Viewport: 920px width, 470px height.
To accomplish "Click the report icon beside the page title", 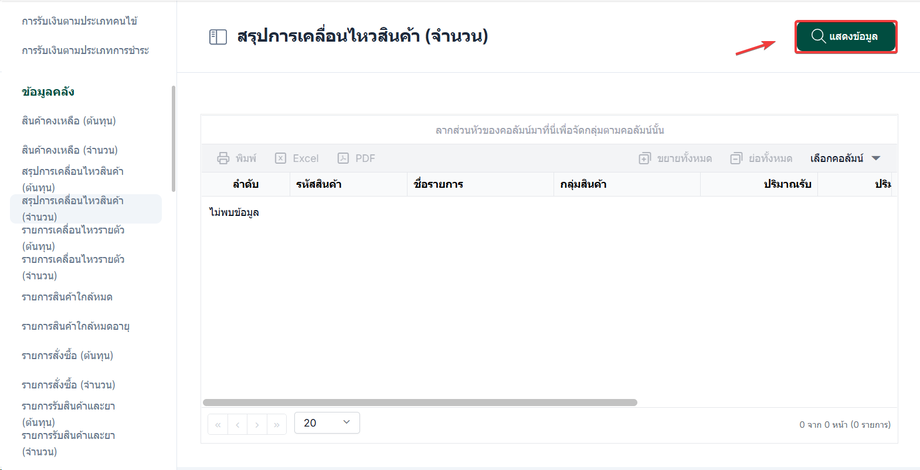I will click(x=218, y=38).
